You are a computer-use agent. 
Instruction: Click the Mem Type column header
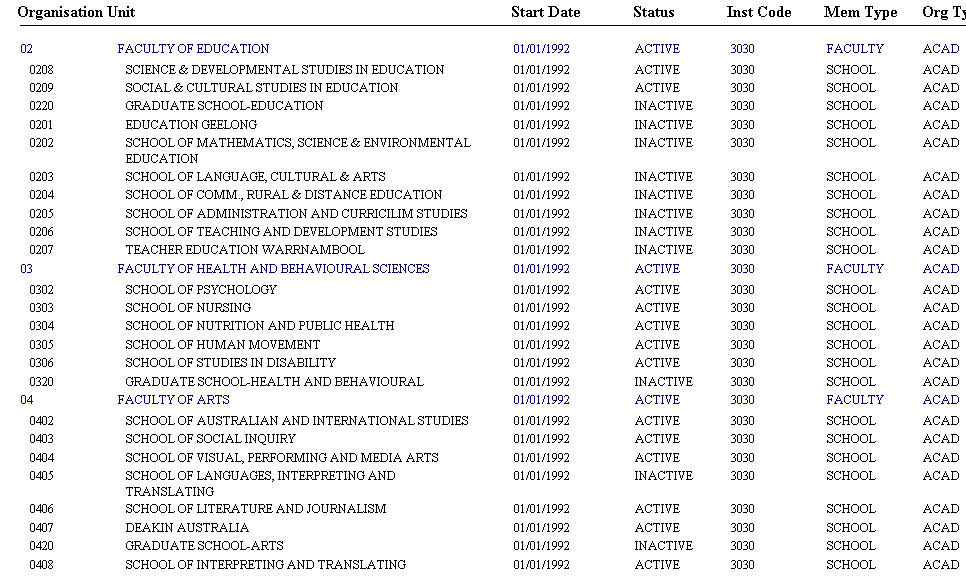861,12
